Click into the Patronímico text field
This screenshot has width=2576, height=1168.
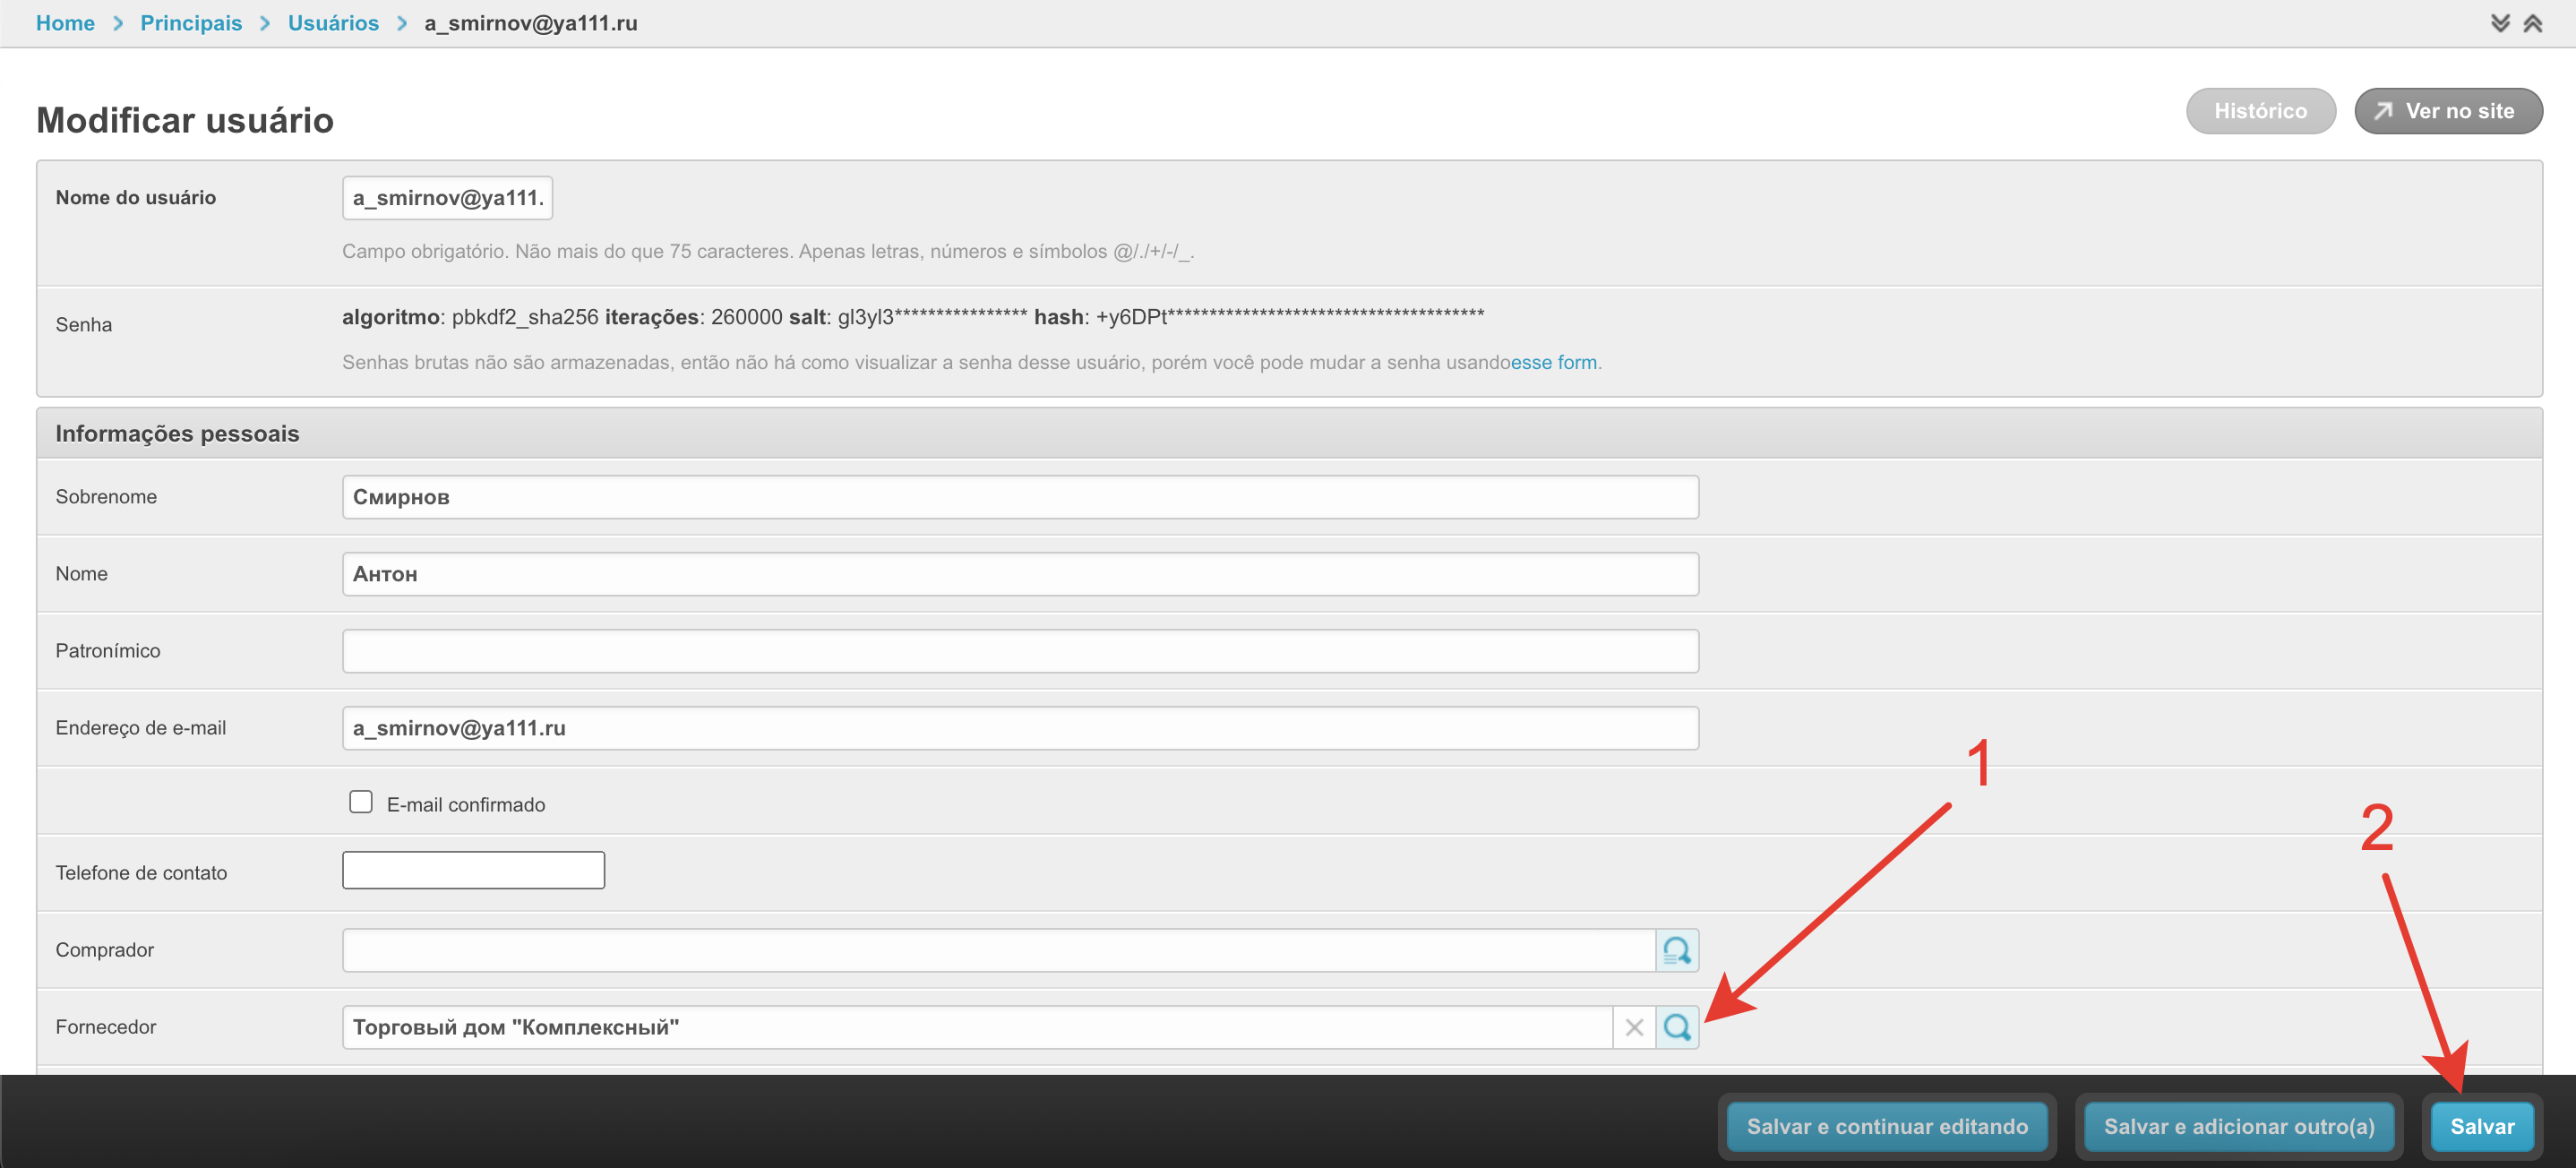point(1020,651)
